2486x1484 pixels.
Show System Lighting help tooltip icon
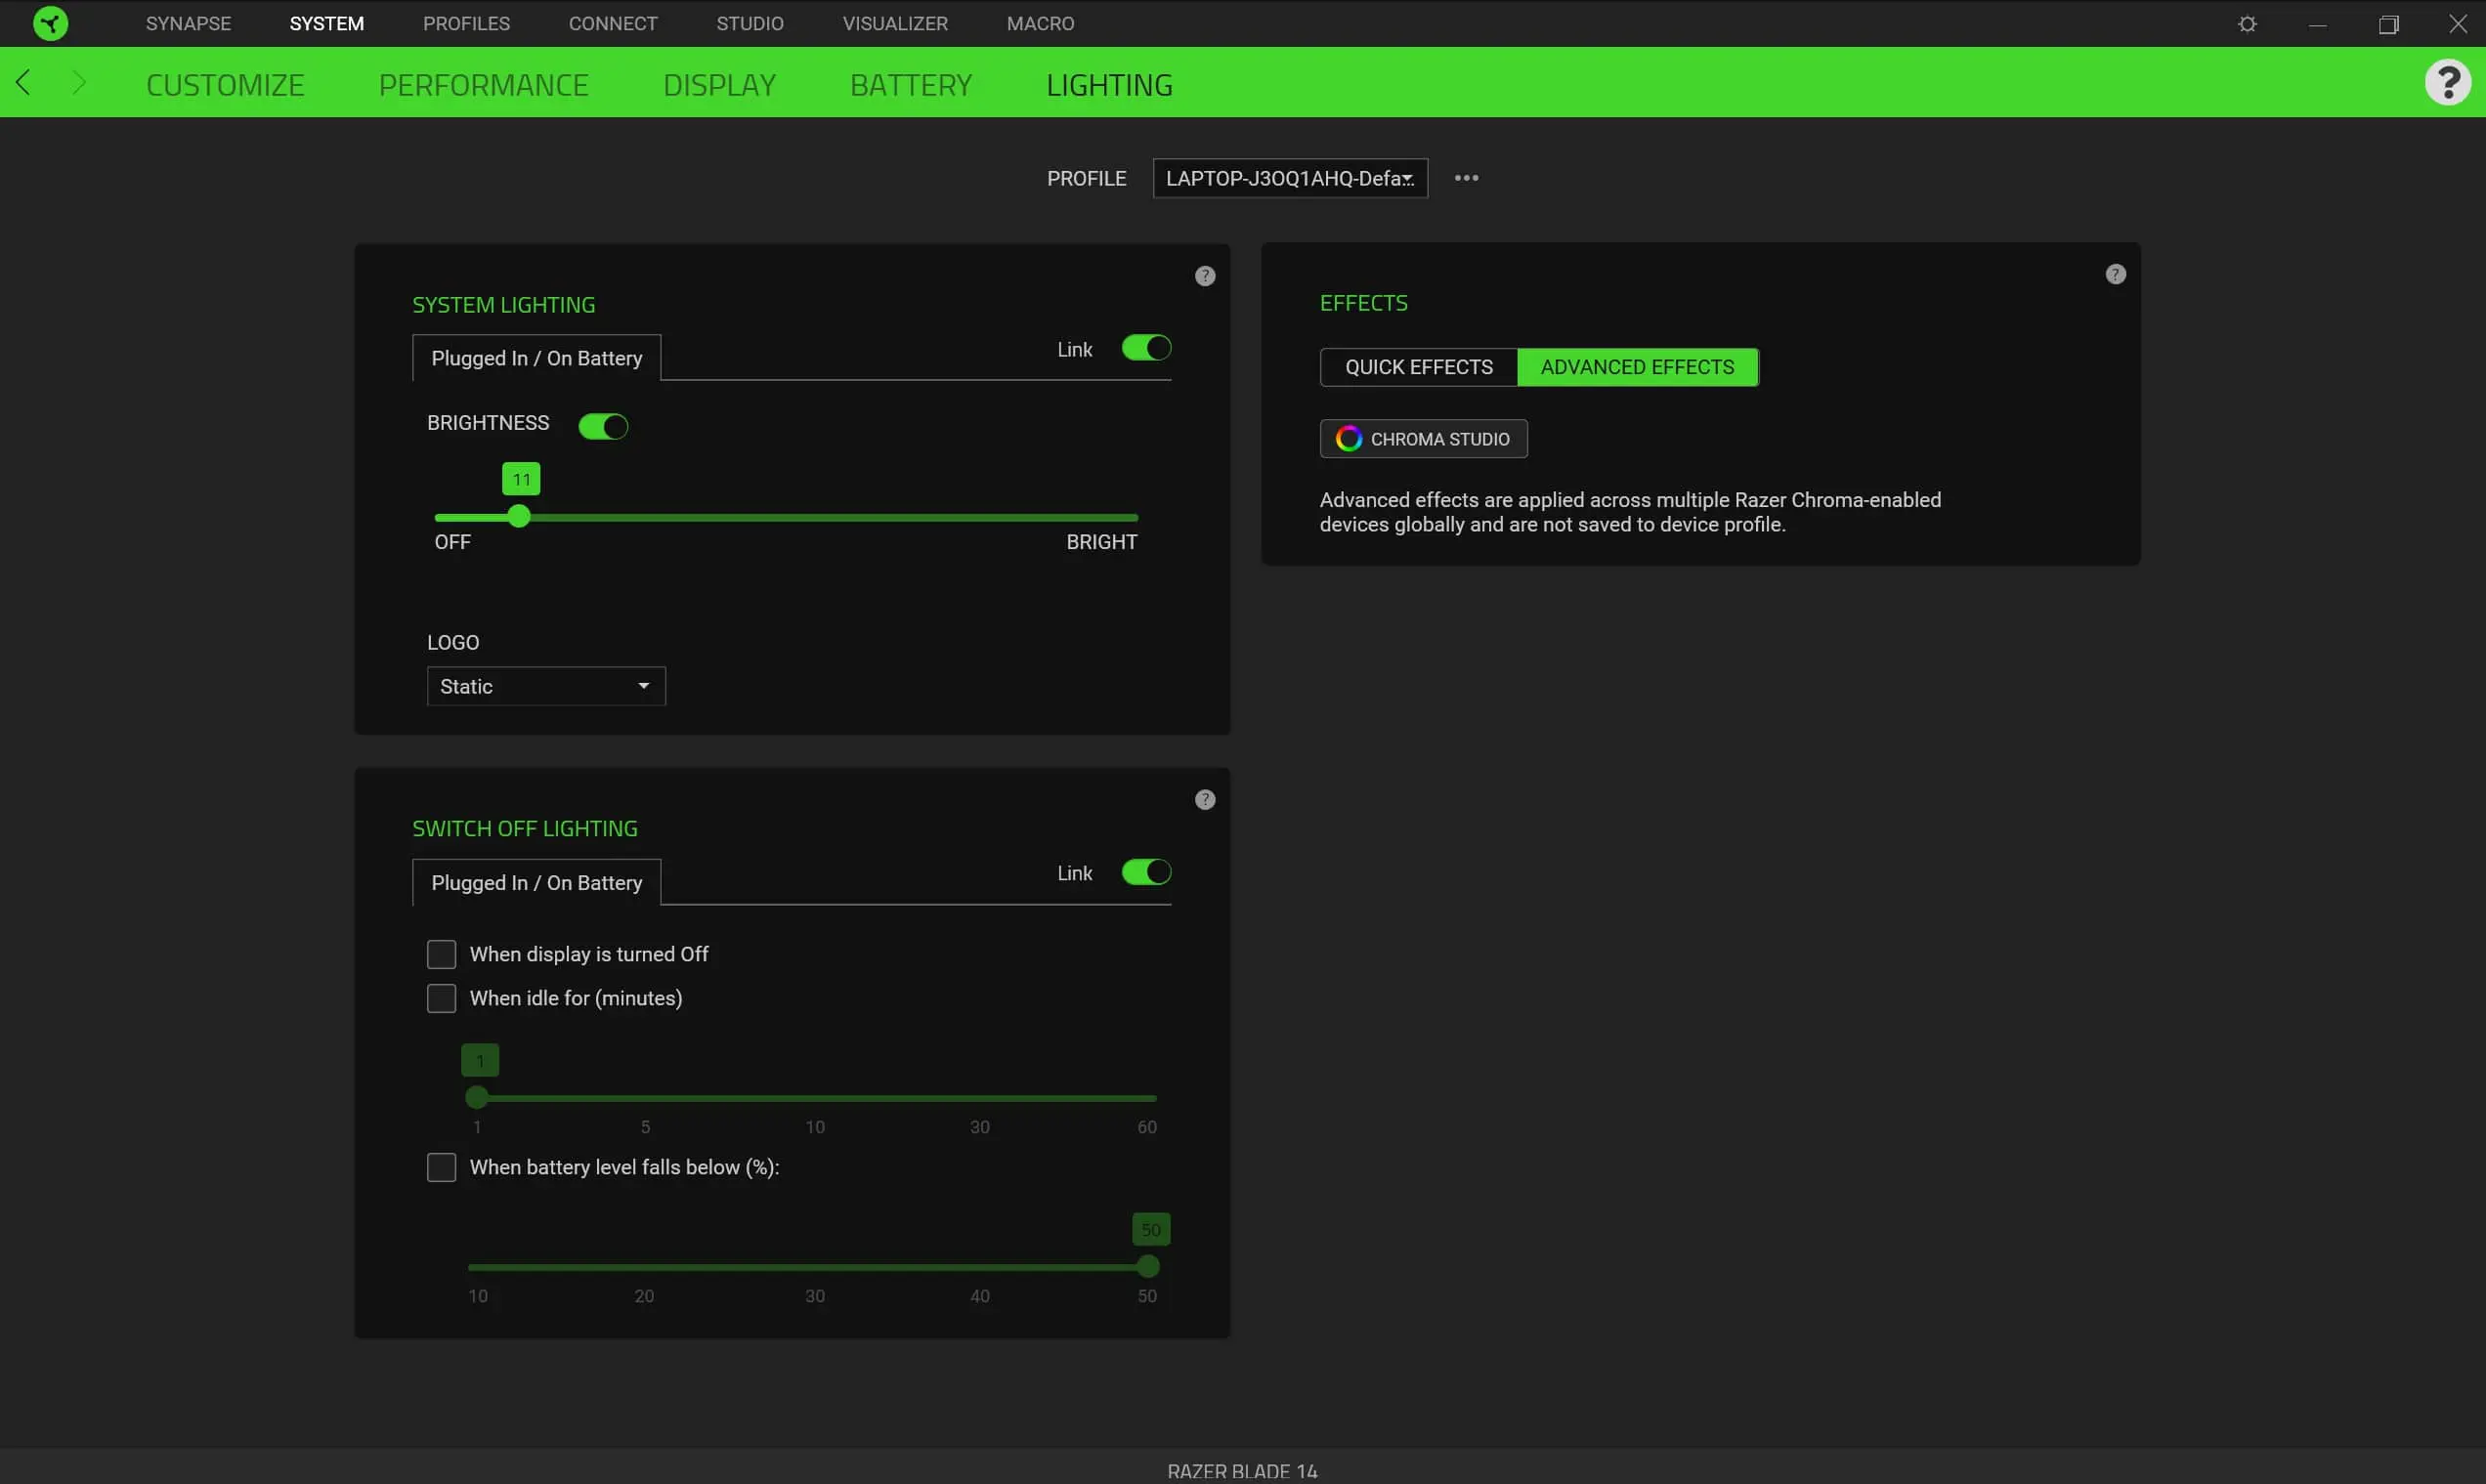1205,276
